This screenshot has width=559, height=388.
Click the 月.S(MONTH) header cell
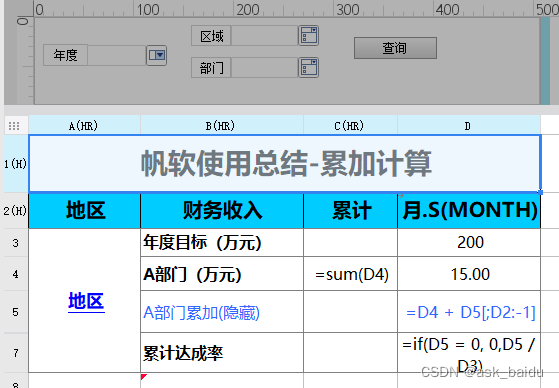[x=469, y=211]
